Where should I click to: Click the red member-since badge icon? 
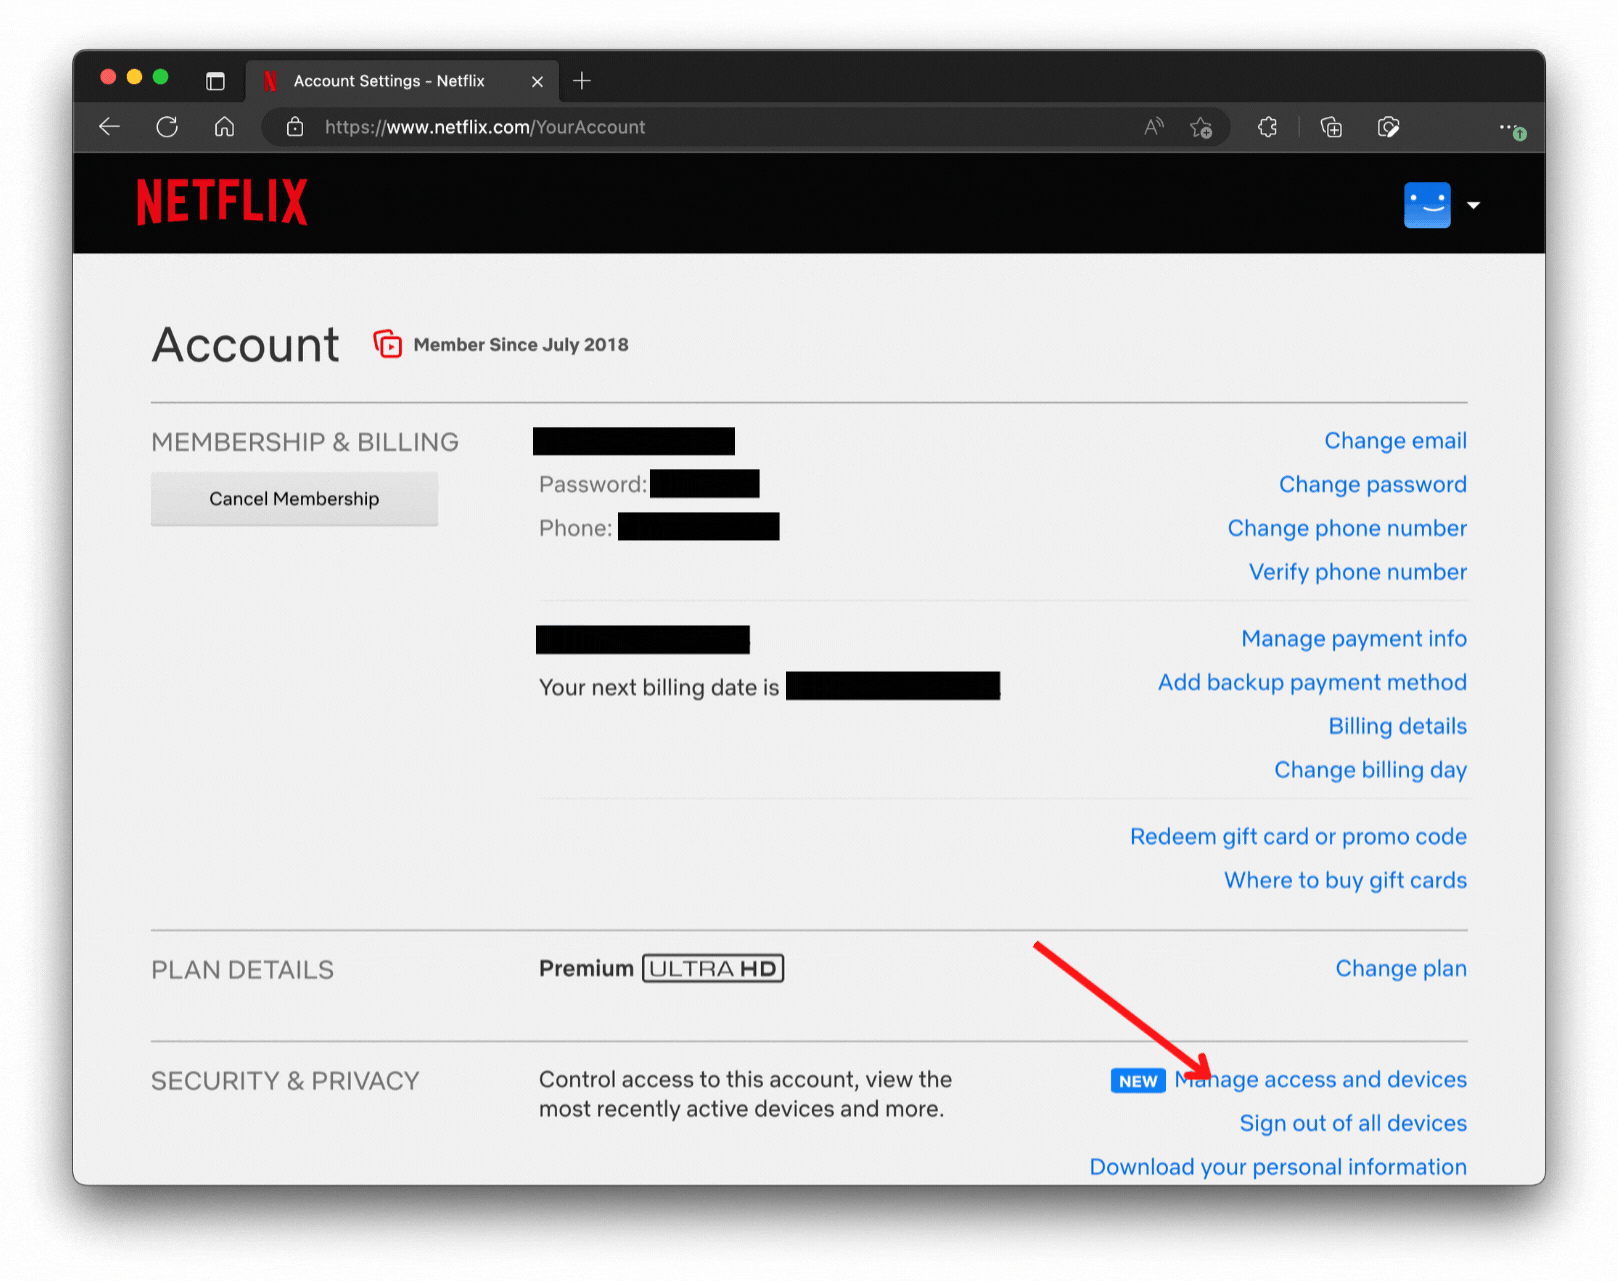388,344
